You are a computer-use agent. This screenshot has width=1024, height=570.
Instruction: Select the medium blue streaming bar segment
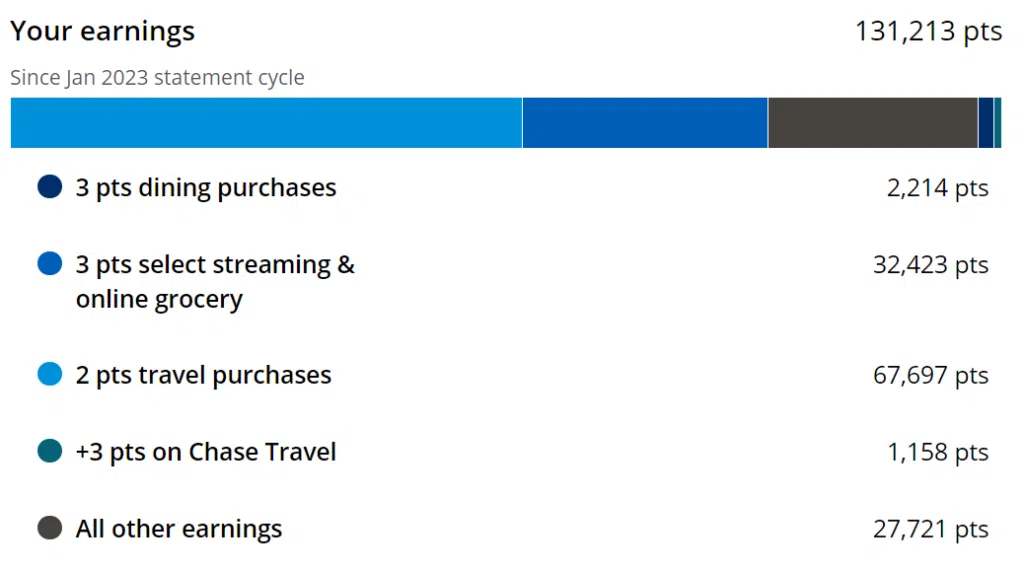point(645,123)
